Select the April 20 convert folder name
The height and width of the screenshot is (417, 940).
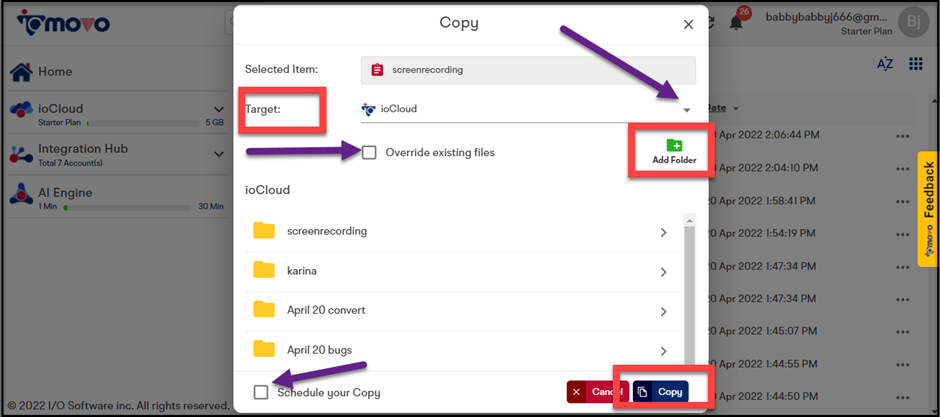326,310
